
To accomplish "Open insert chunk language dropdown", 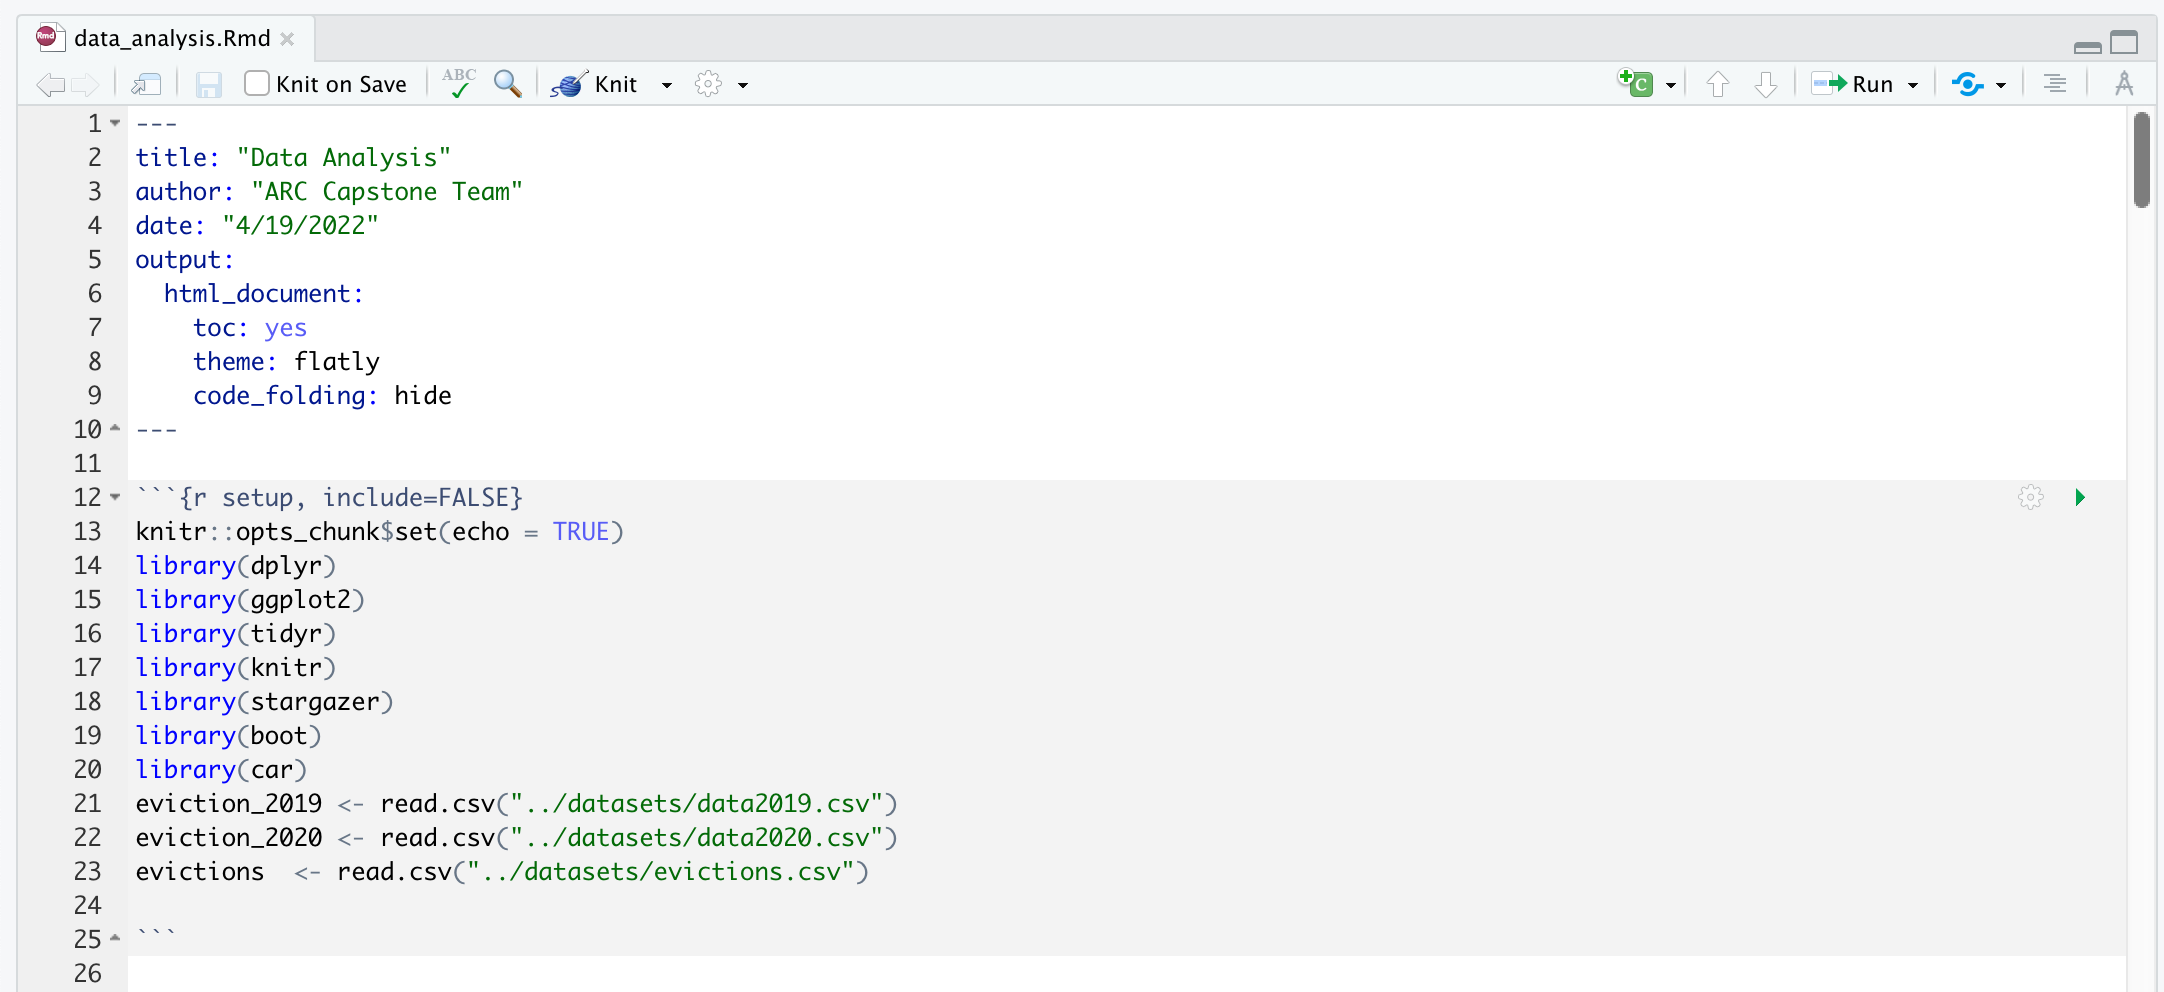I will point(1671,86).
